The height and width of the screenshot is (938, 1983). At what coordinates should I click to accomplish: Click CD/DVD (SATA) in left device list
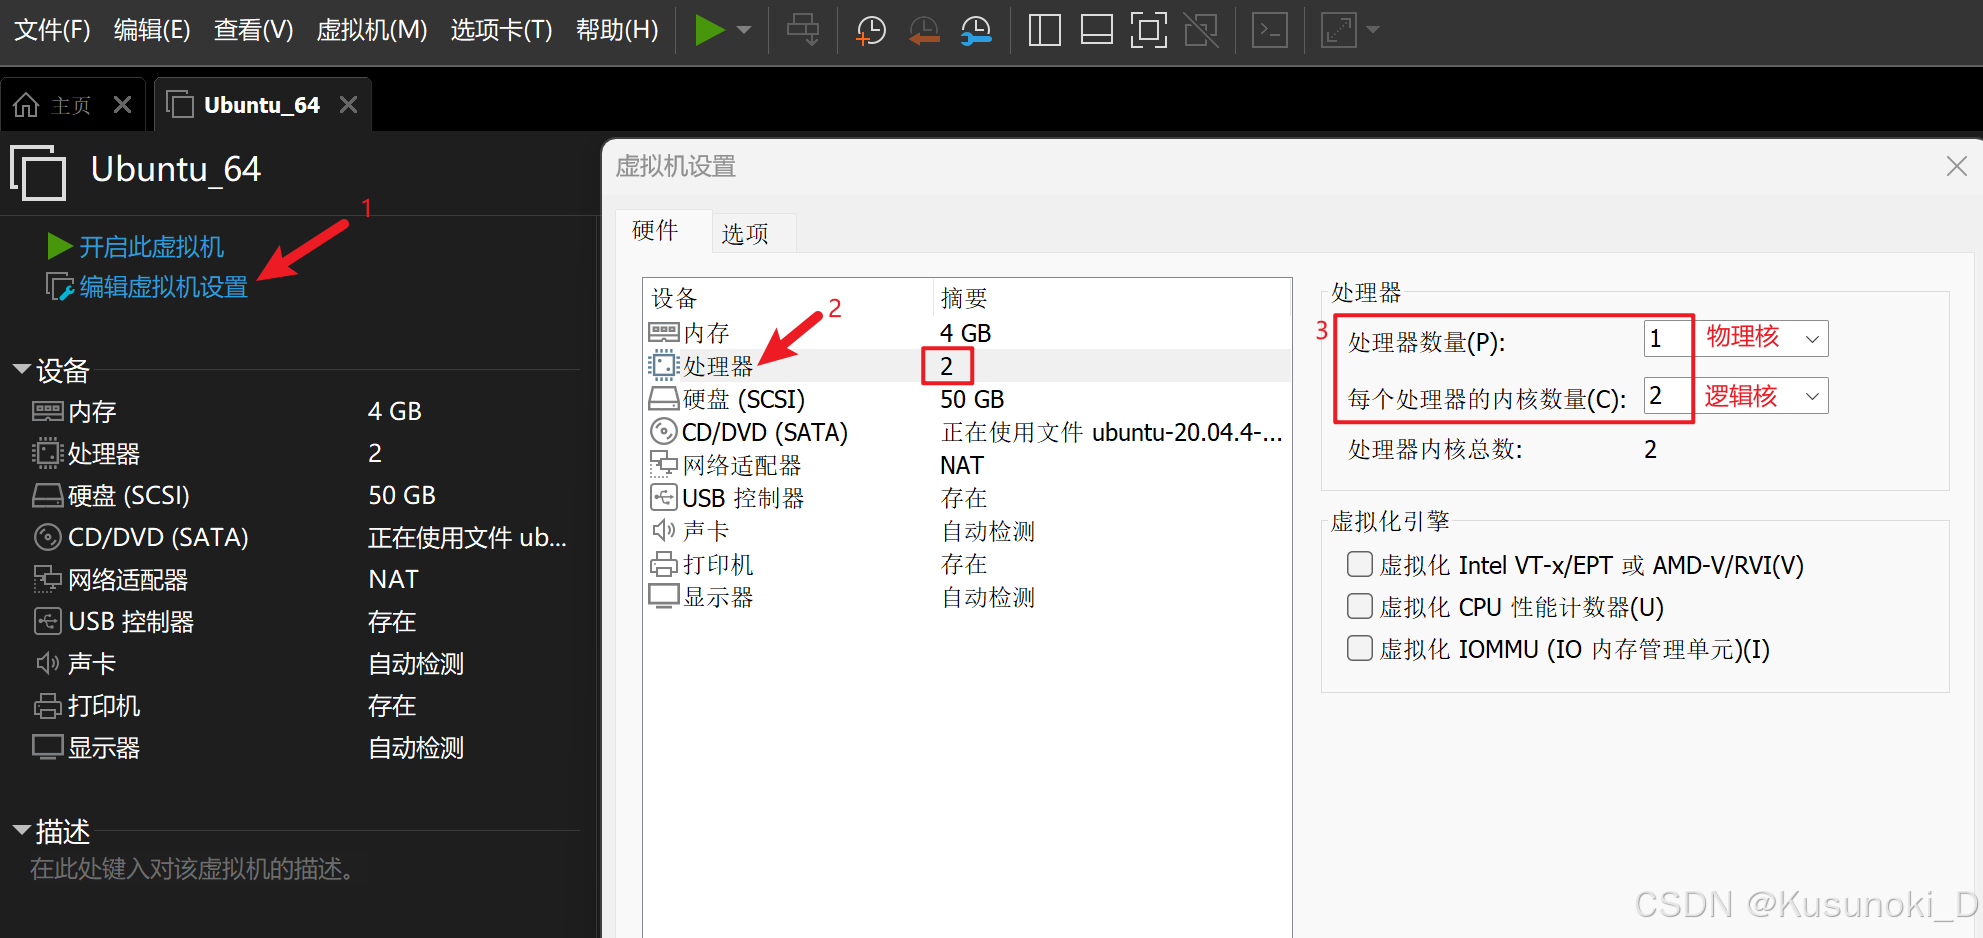158,537
